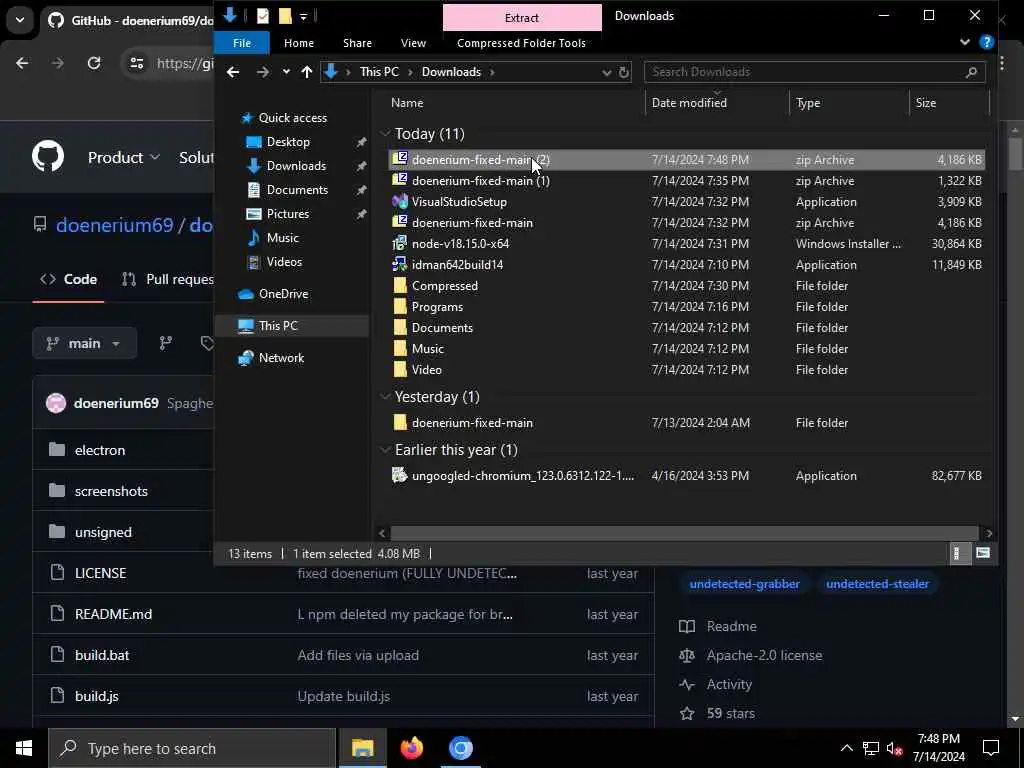Switch to the Home ribbon tab
The height and width of the screenshot is (768, 1024).
click(x=299, y=43)
